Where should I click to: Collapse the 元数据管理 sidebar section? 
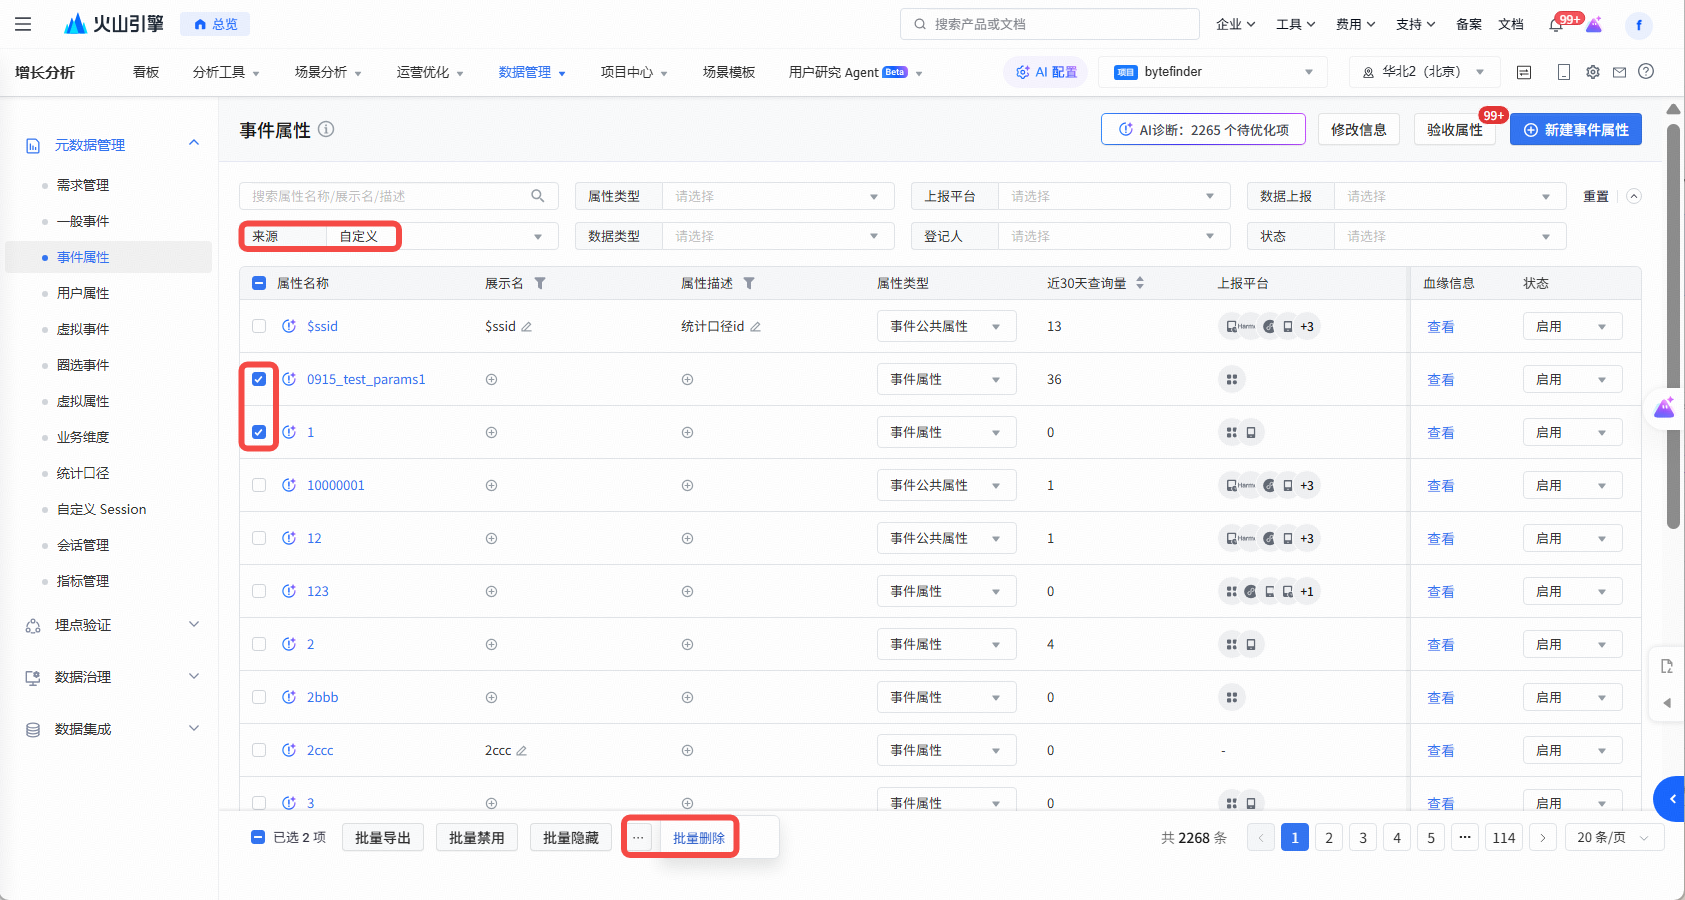pyautogui.click(x=194, y=144)
